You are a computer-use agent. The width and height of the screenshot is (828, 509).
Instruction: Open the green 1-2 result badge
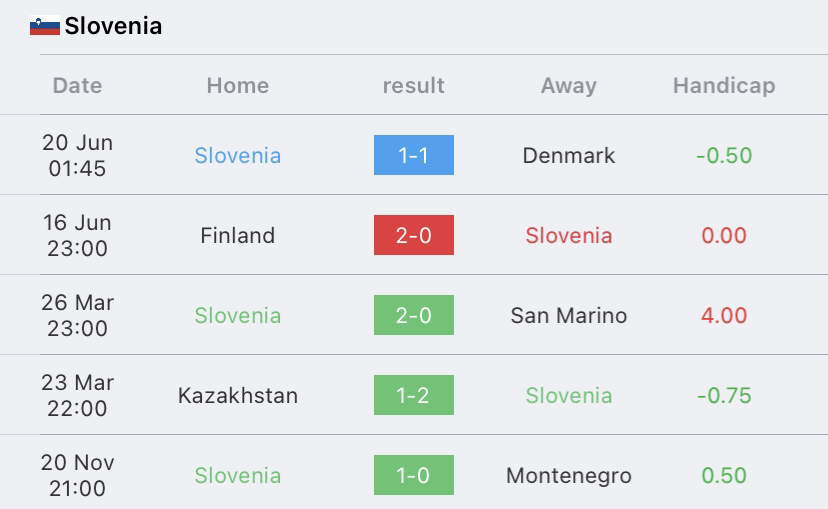pos(413,395)
